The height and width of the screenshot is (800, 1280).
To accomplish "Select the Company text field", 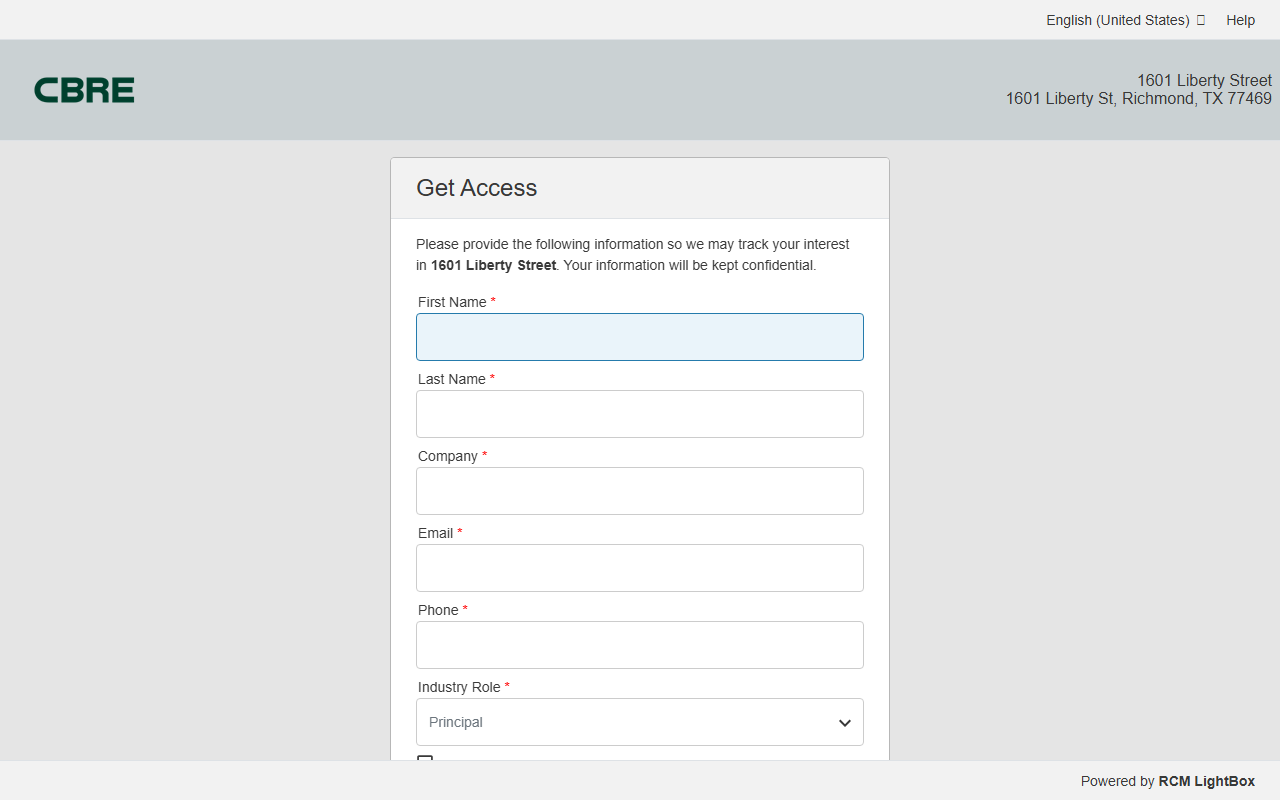I will (640, 491).
